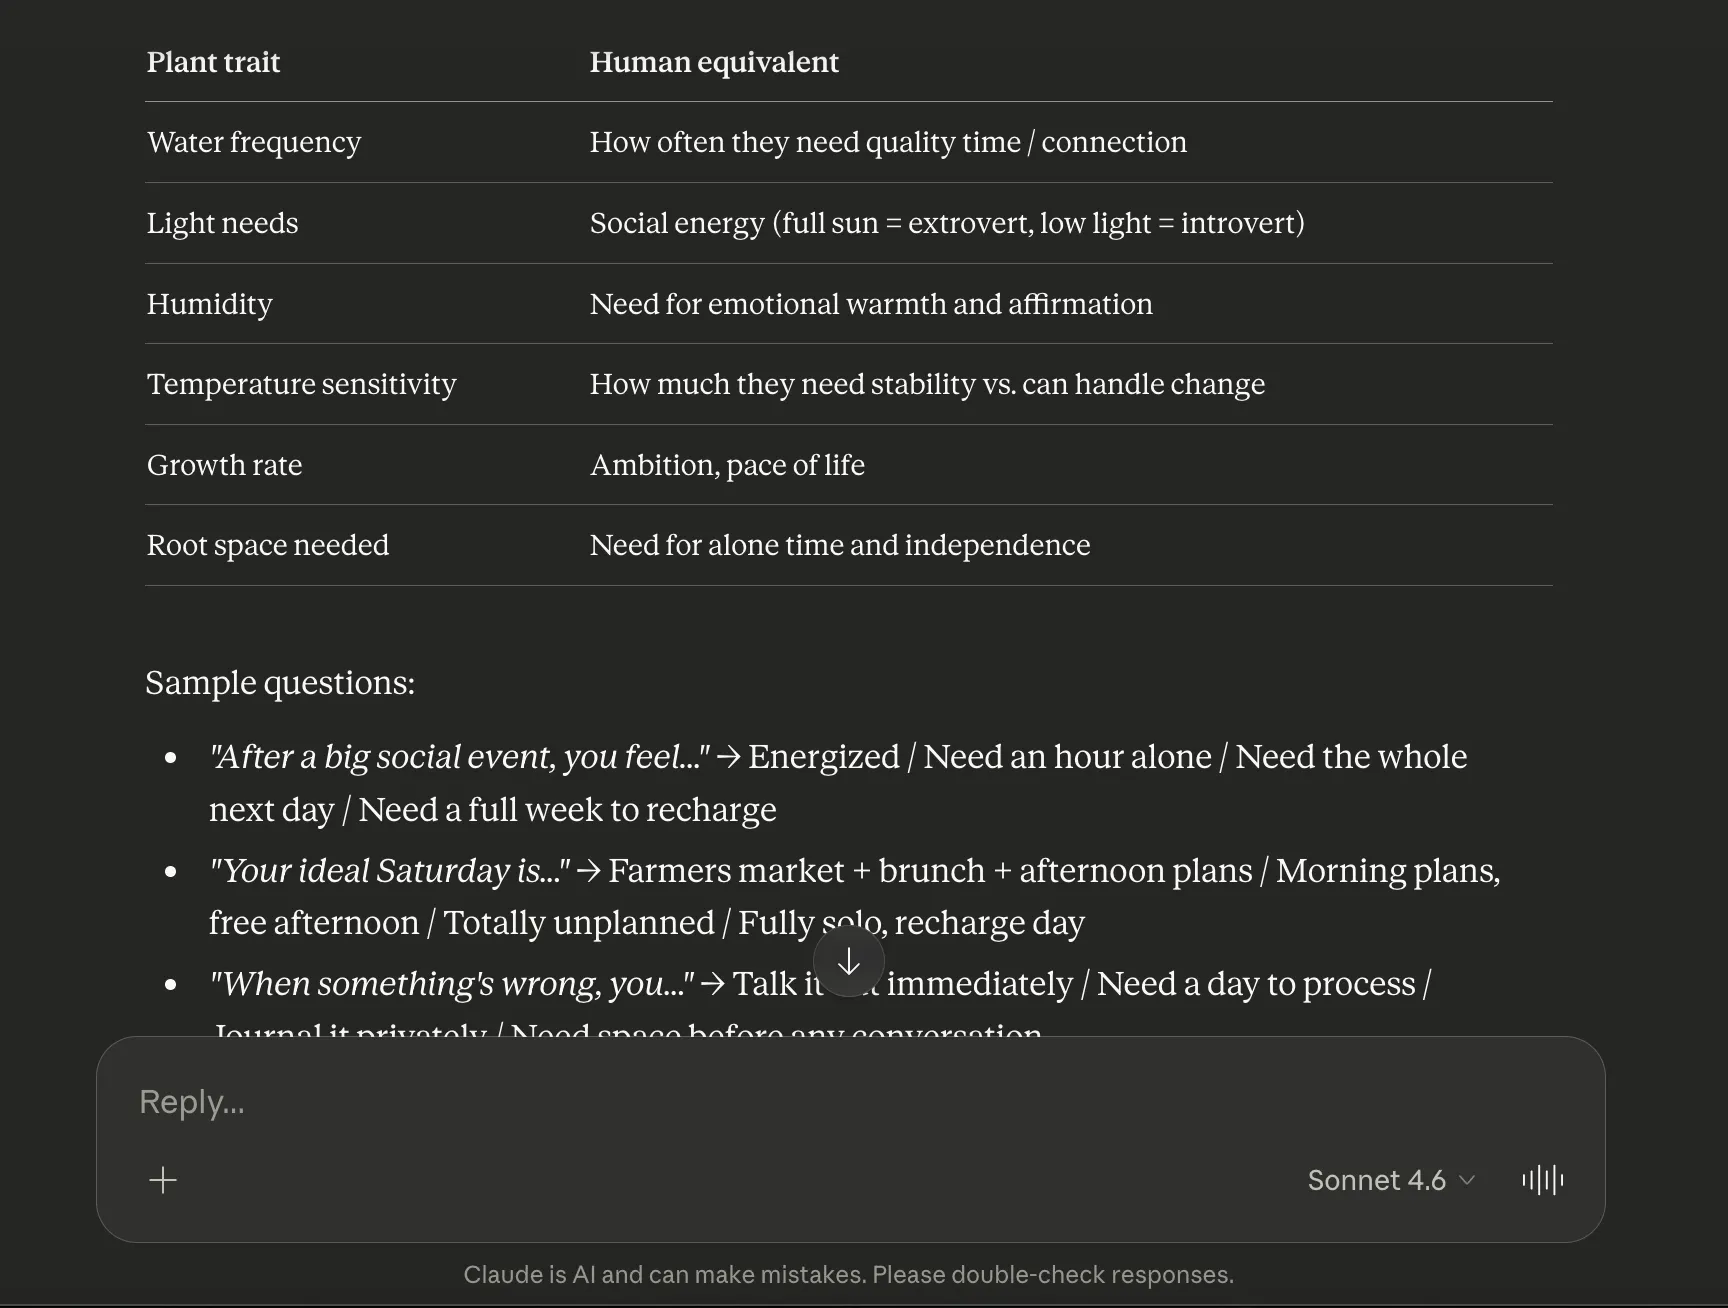Viewport: 1728px width, 1308px height.
Task: Click the Humidity row label
Action: 209,304
